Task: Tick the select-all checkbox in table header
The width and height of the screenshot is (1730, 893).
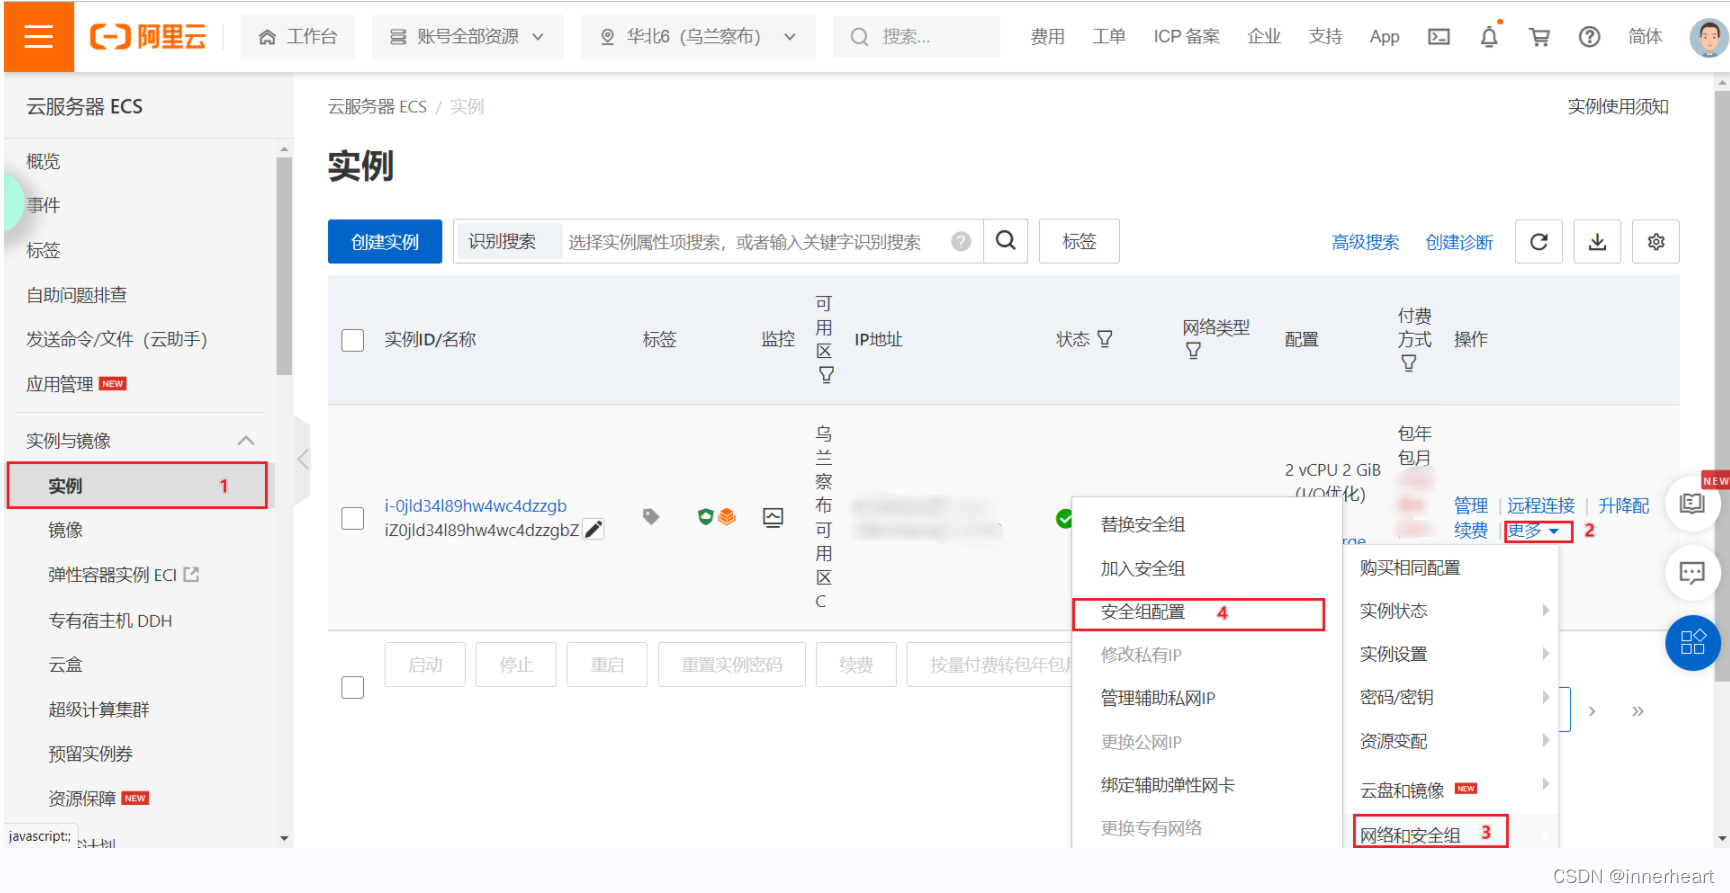Action: [352, 340]
